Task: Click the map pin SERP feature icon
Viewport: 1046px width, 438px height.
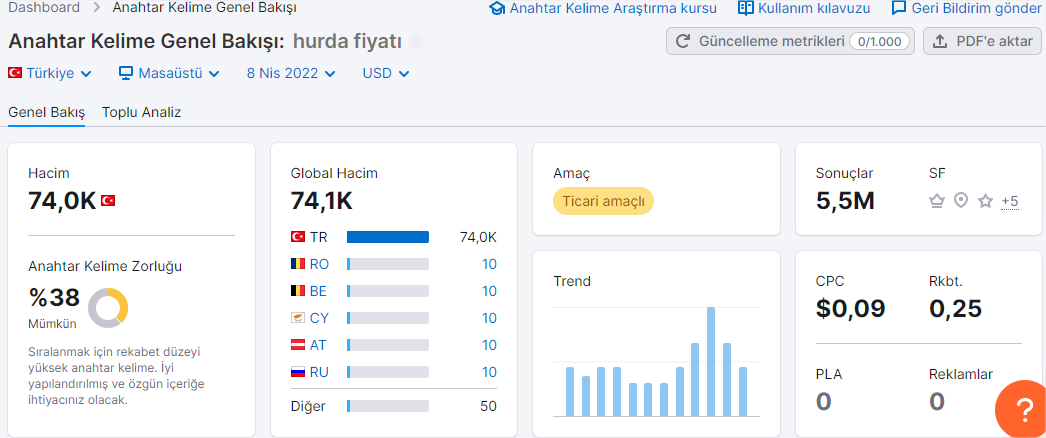Action: pyautogui.click(x=961, y=200)
